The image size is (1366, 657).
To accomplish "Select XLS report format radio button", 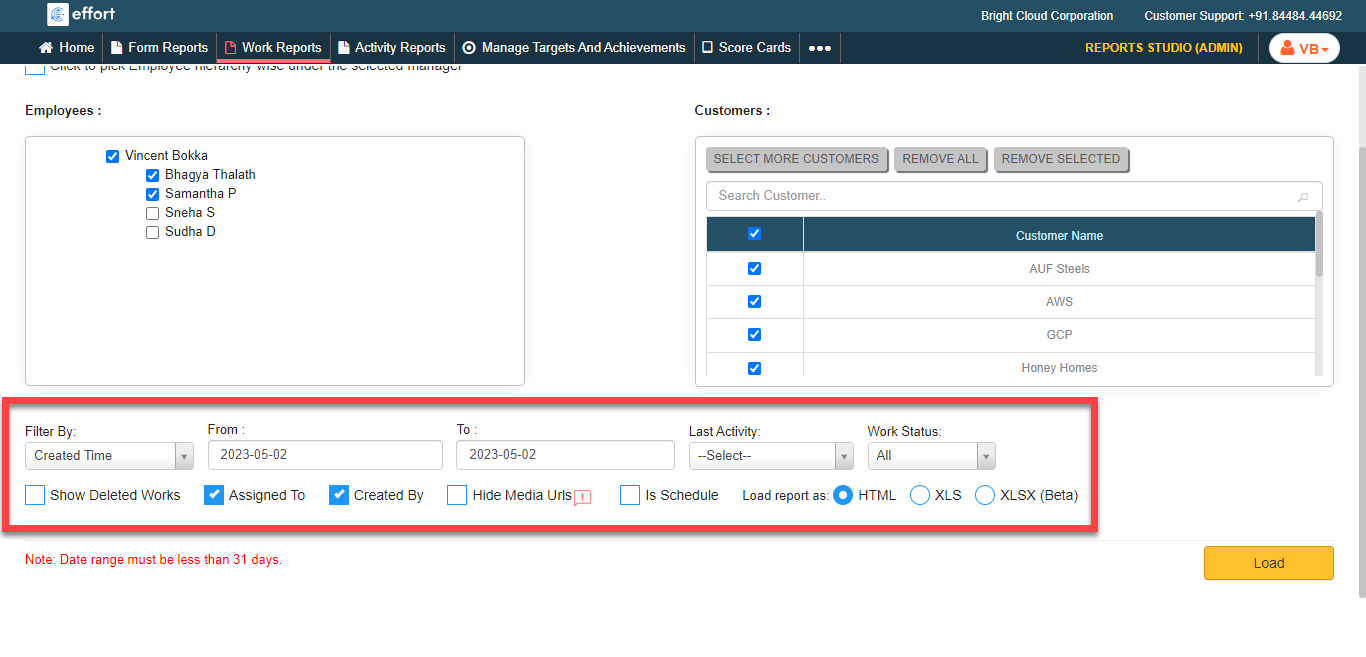I will click(920, 495).
